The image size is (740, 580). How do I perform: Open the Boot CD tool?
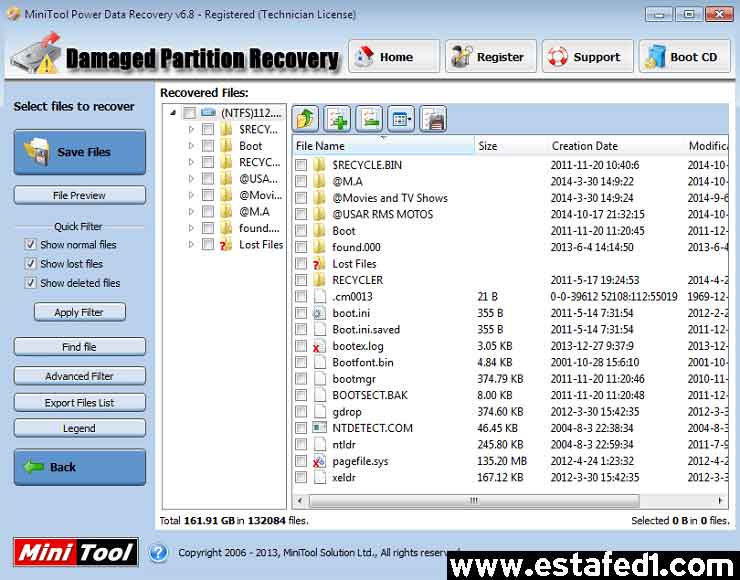pyautogui.click(x=684, y=57)
